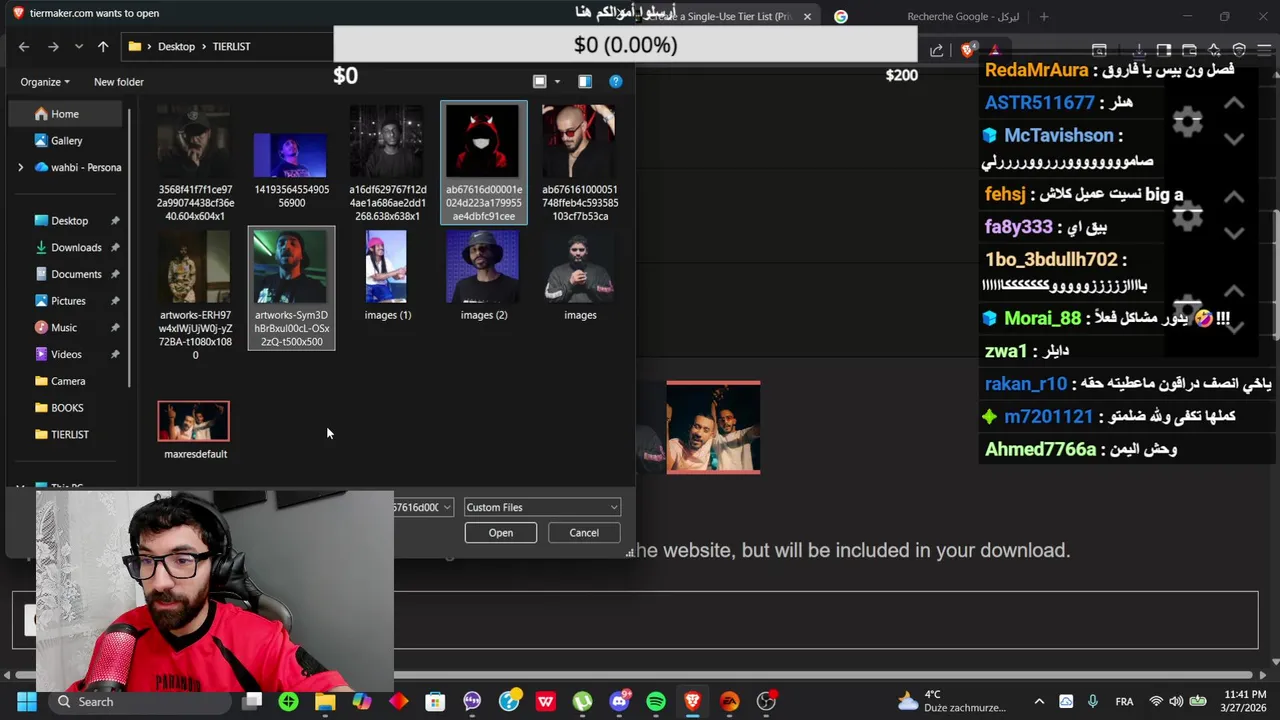Image resolution: width=1280 pixels, height=720 pixels.
Task: Close the Single-Use Tier List tab
Action: coord(807,17)
